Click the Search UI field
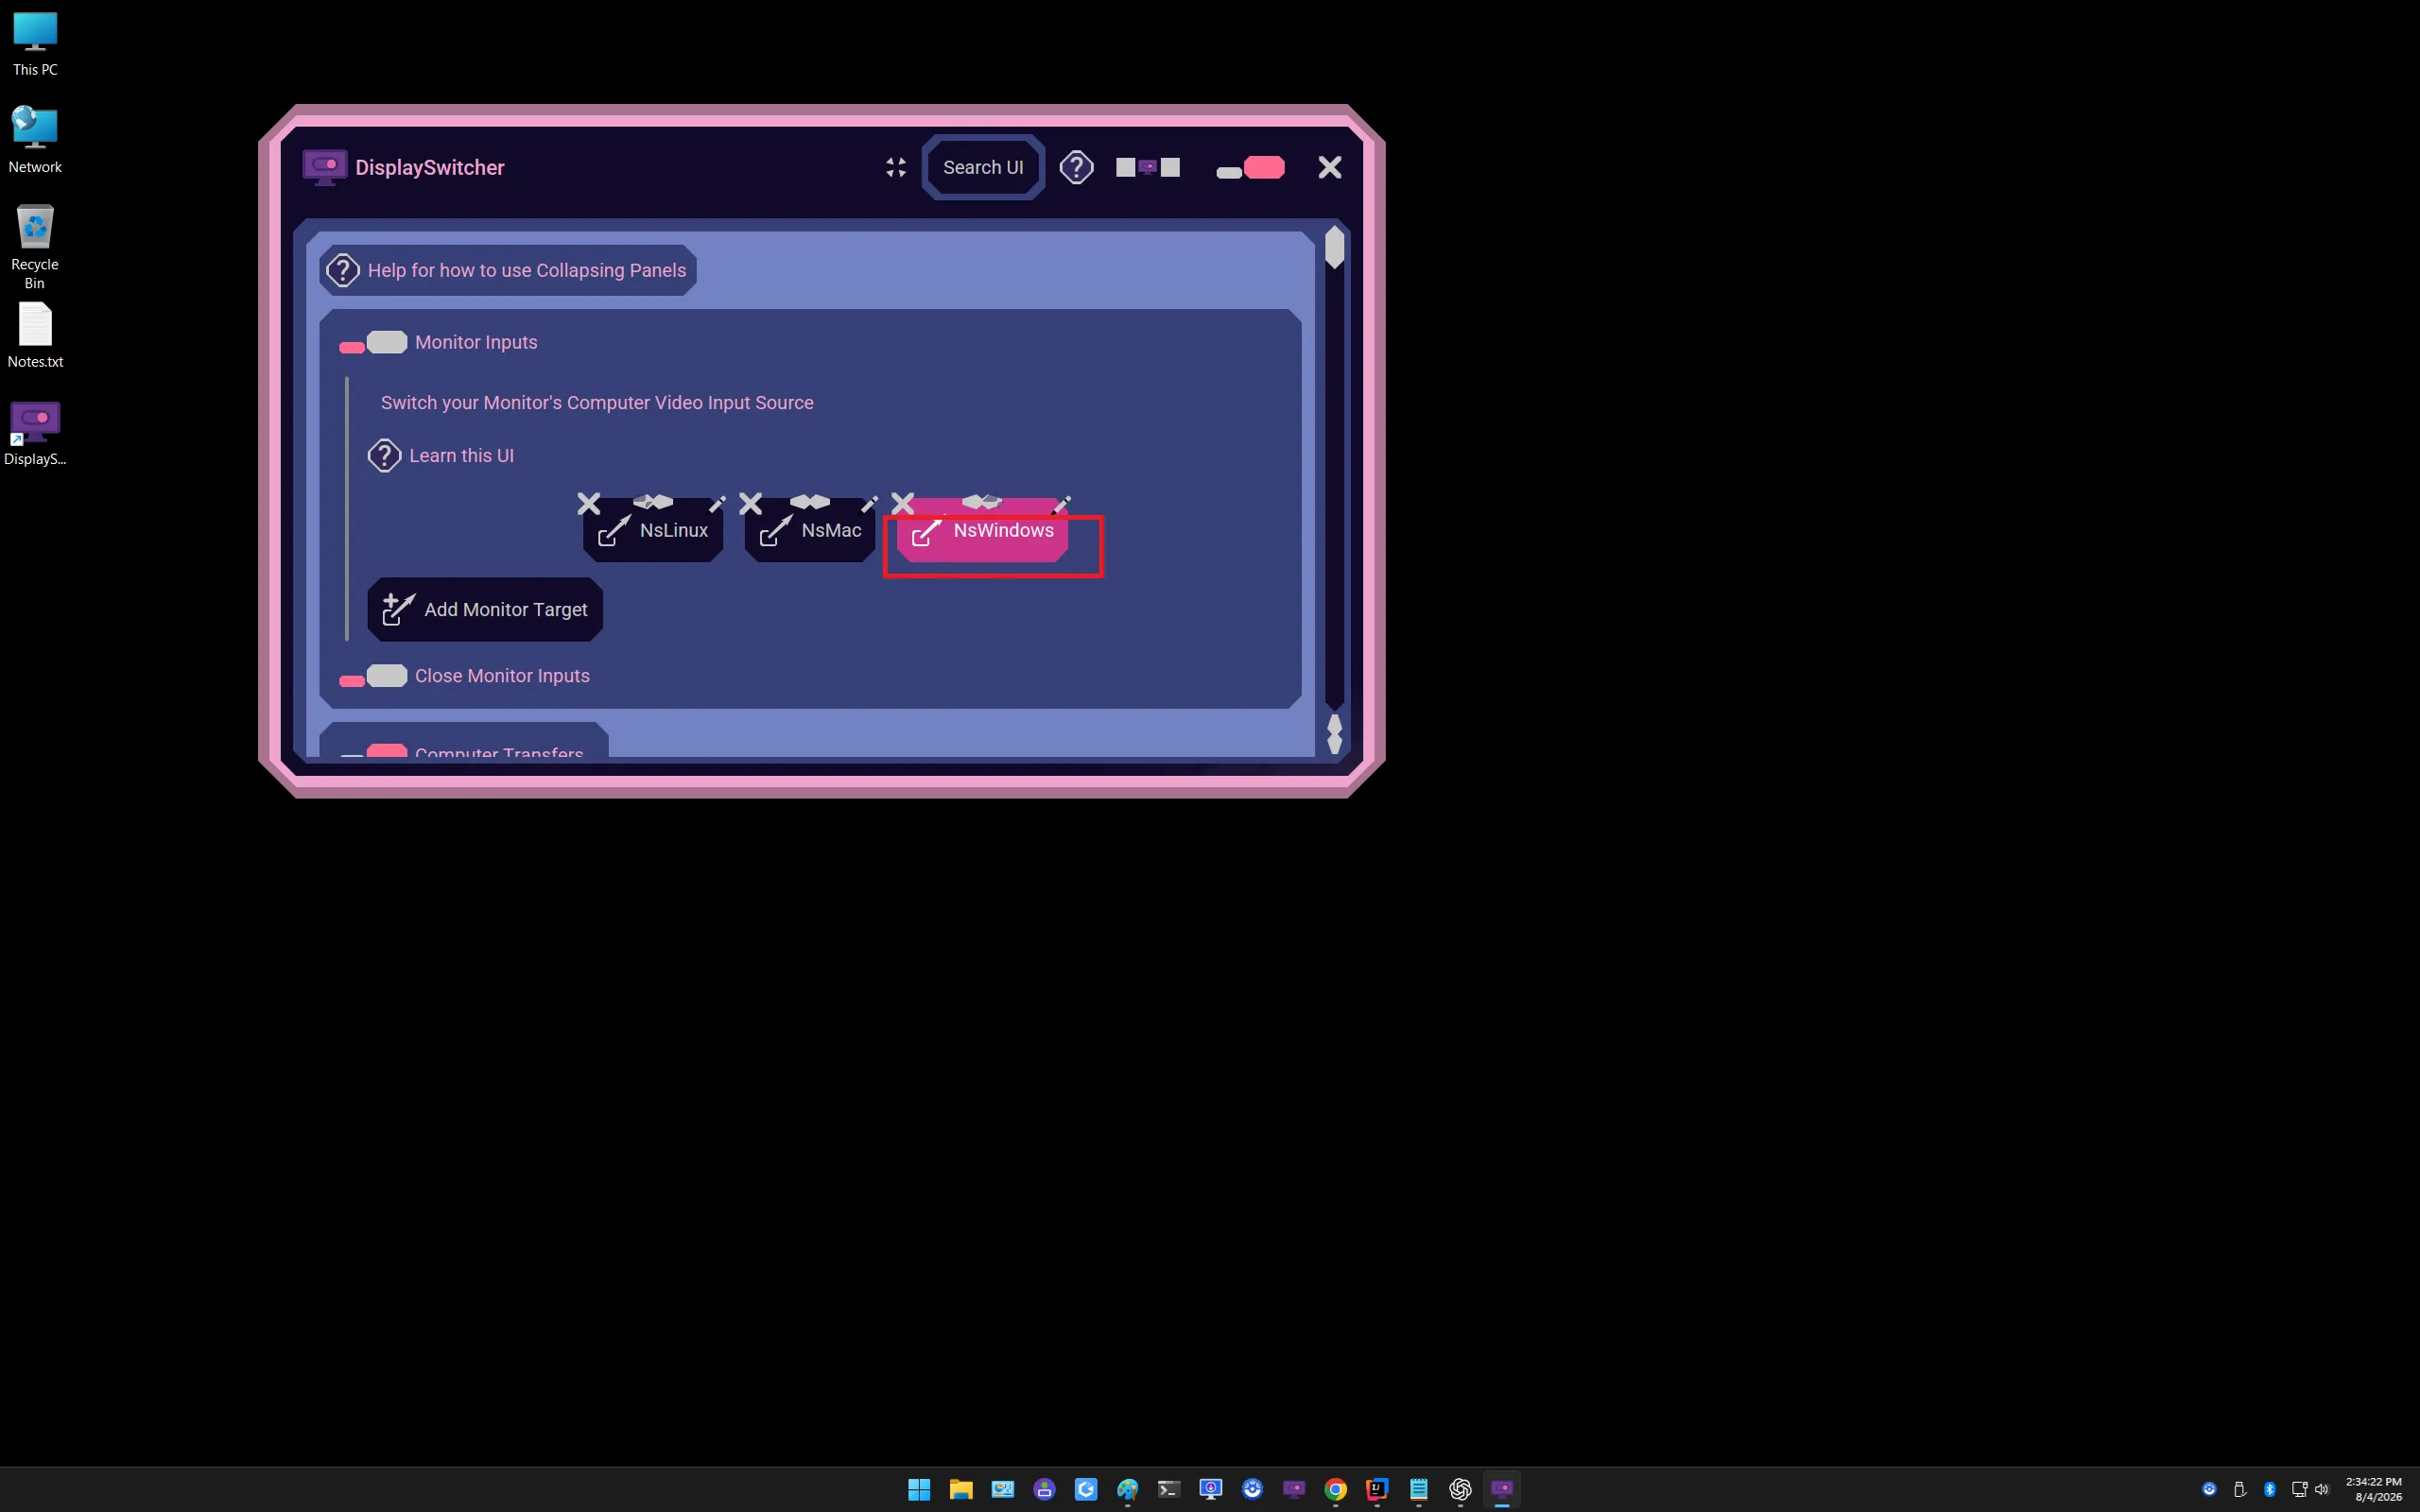 coord(983,167)
